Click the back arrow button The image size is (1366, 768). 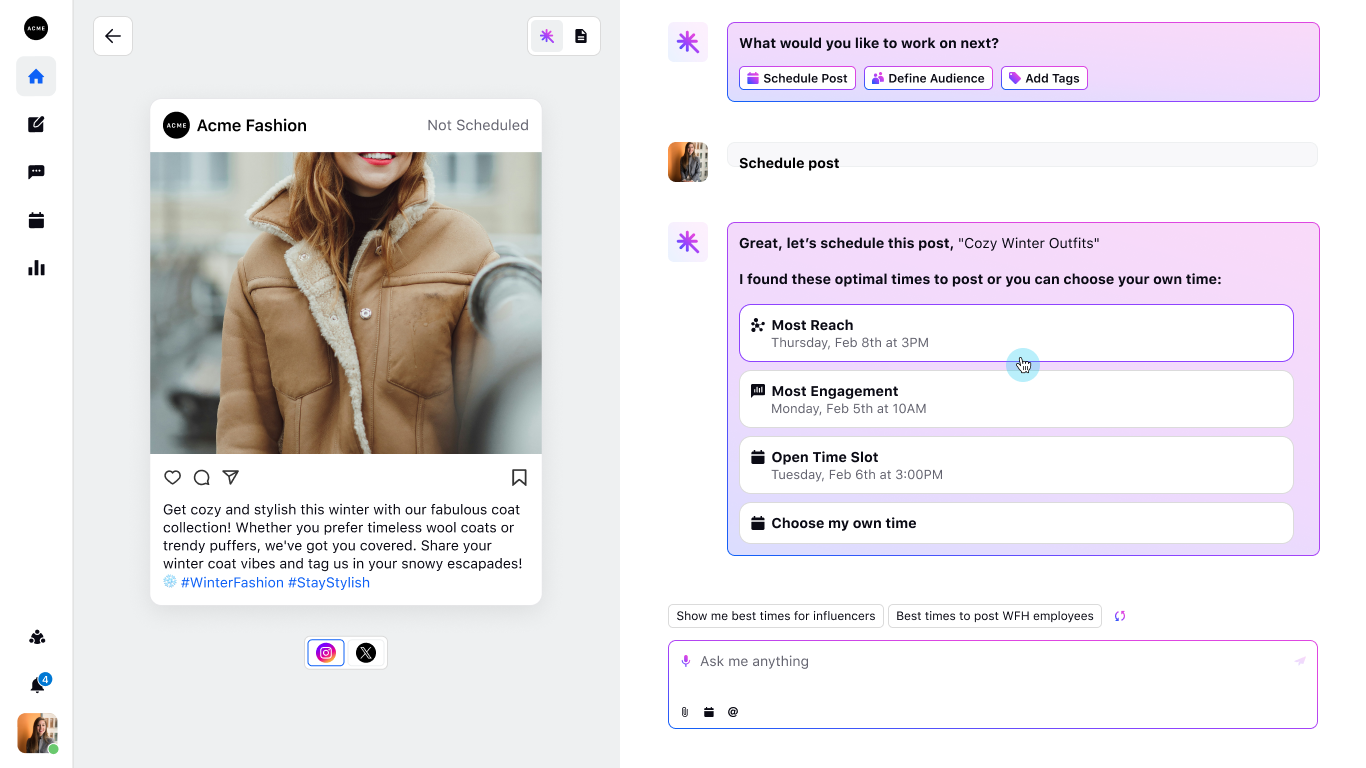tap(113, 36)
